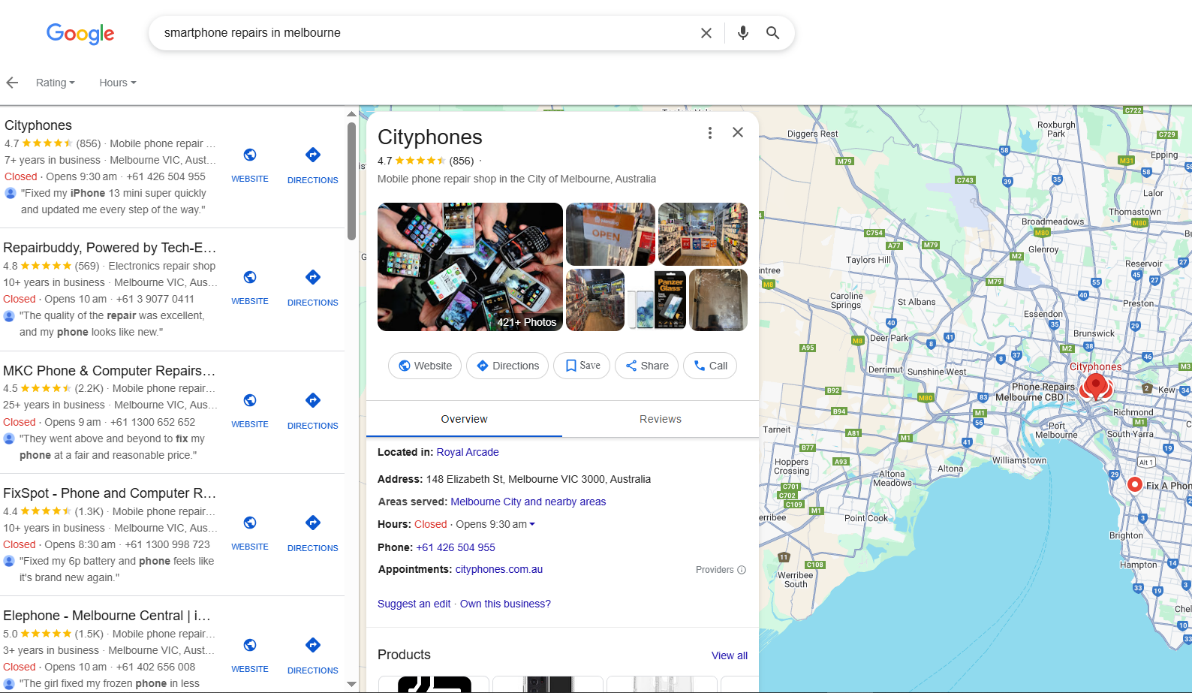Open the three-dot menu in Cityphones panel

[710, 133]
